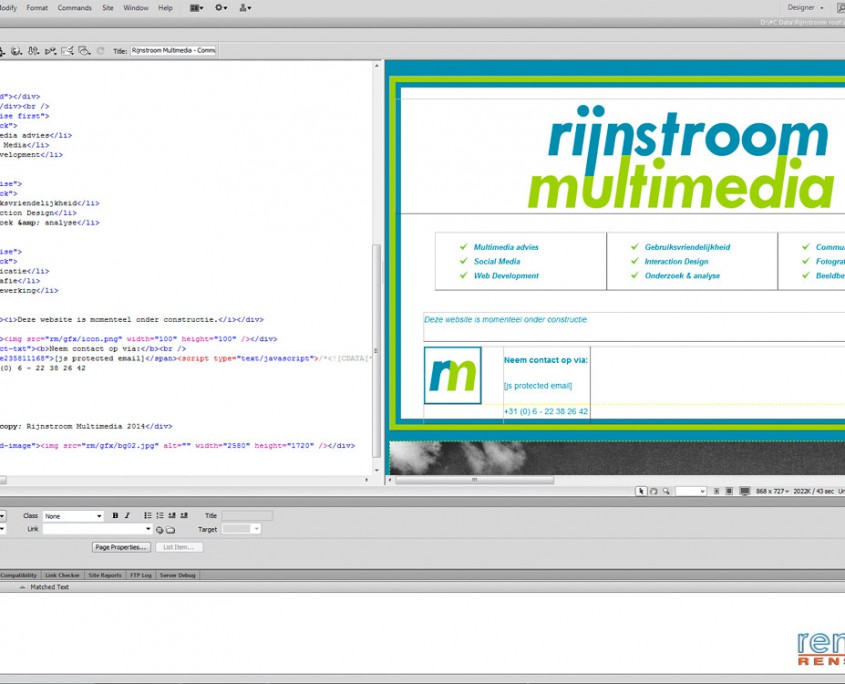This screenshot has height=684, width=845.
Task: Apply Italic in the Properties panel
Action: pos(127,516)
